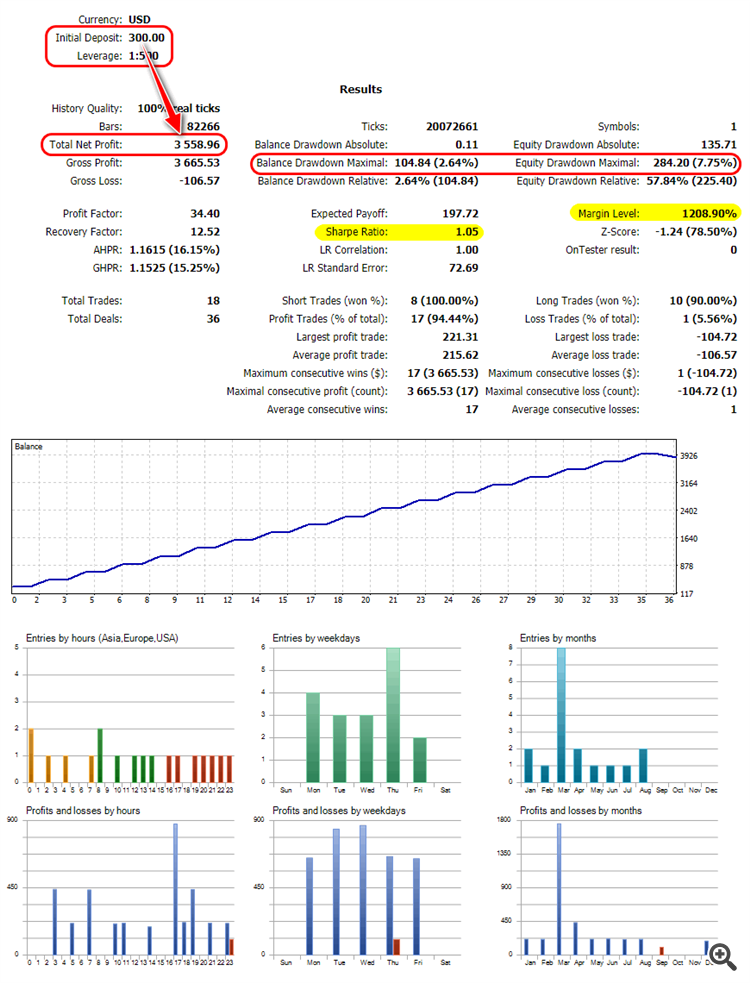Click Profits and losses by weekdays title
Screen dimensions: 750x983
tap(339, 811)
